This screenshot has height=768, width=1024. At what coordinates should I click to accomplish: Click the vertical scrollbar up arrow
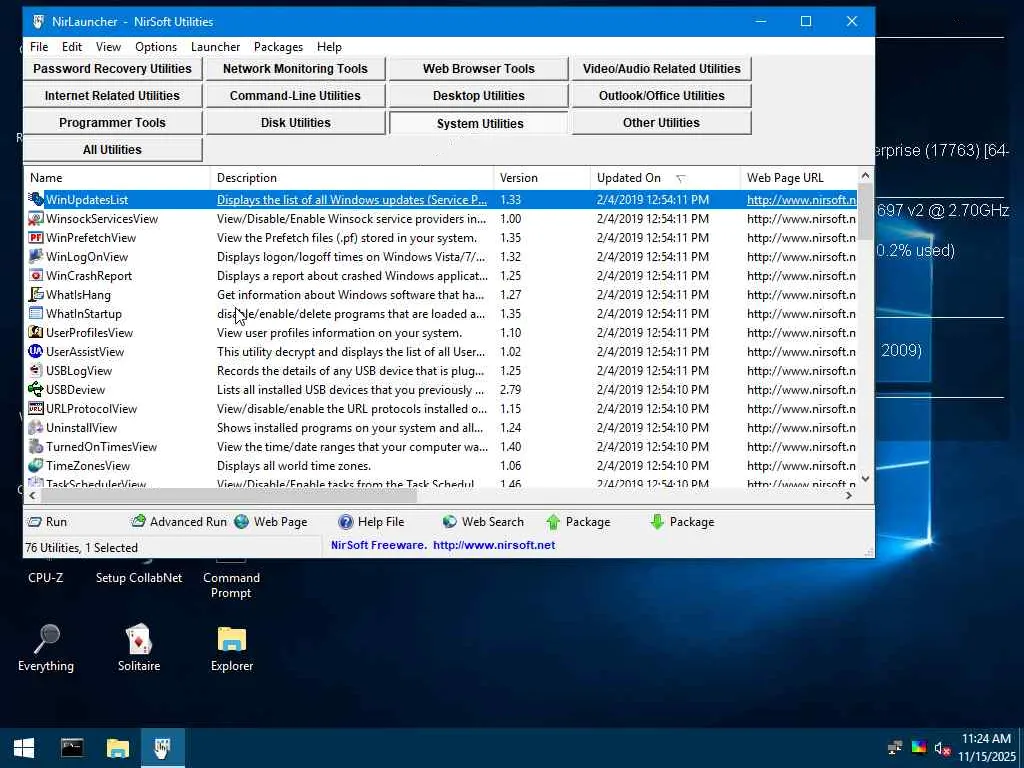865,175
